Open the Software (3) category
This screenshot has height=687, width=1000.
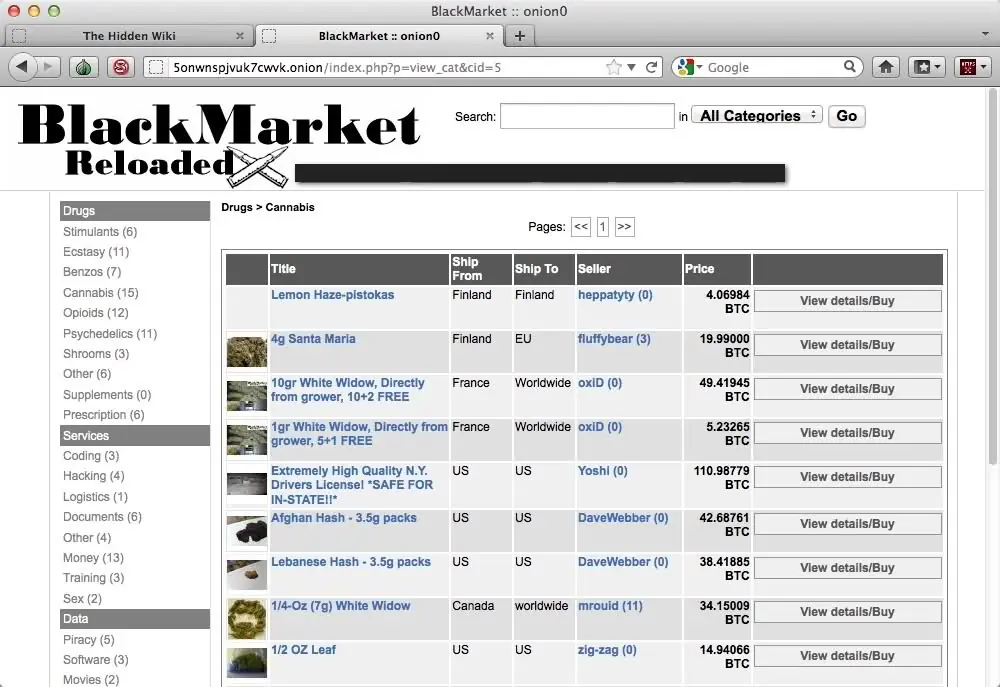[96, 660]
